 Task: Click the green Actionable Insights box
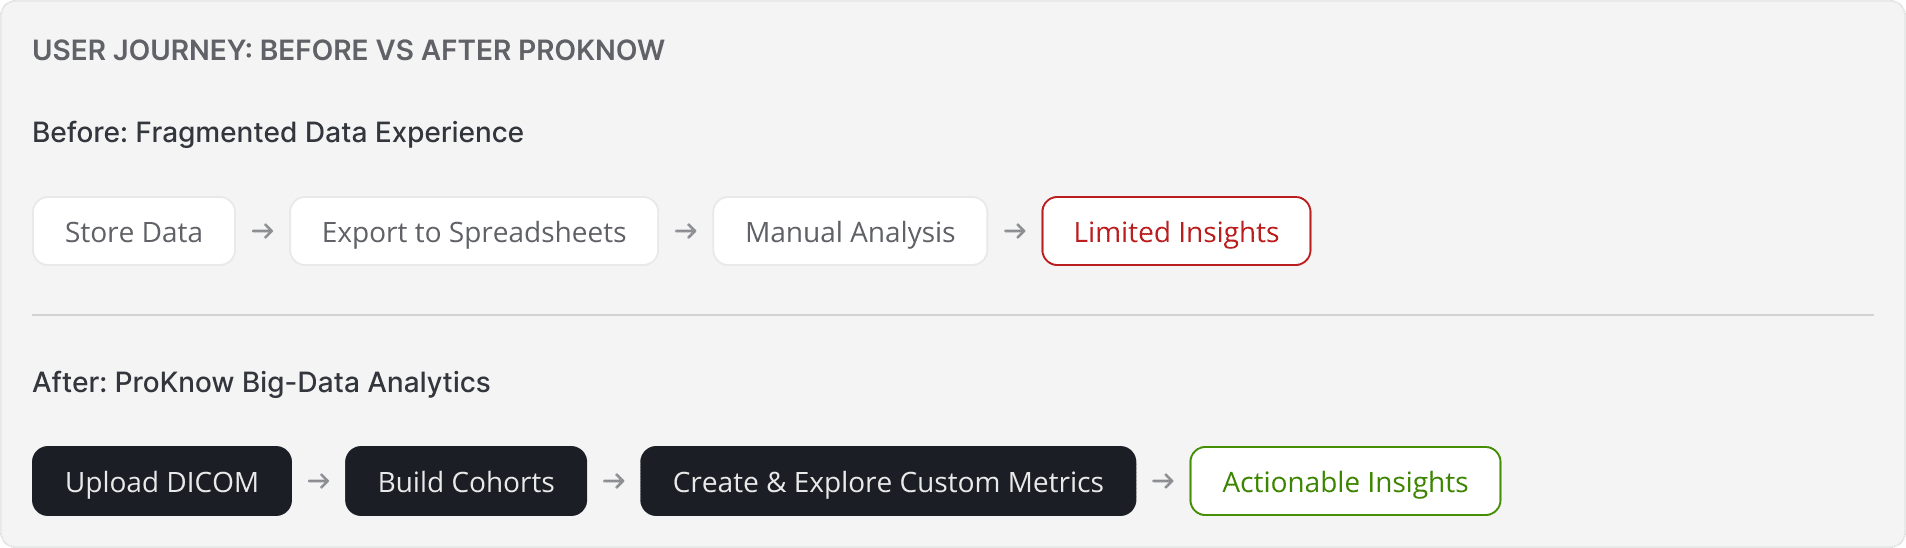(x=1345, y=482)
